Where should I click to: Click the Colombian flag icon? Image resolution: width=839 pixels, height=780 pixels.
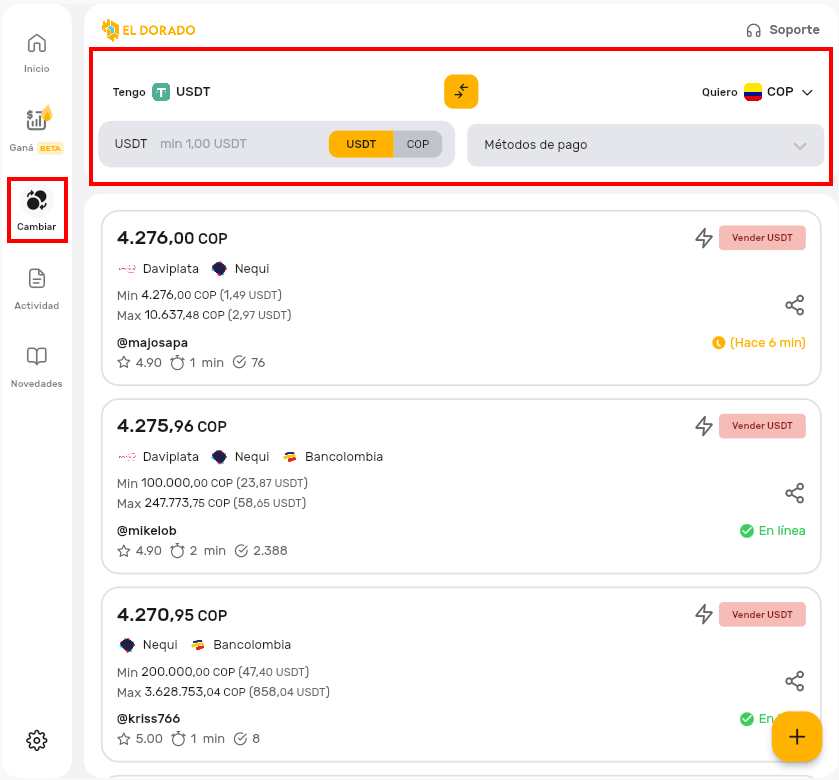click(x=752, y=92)
